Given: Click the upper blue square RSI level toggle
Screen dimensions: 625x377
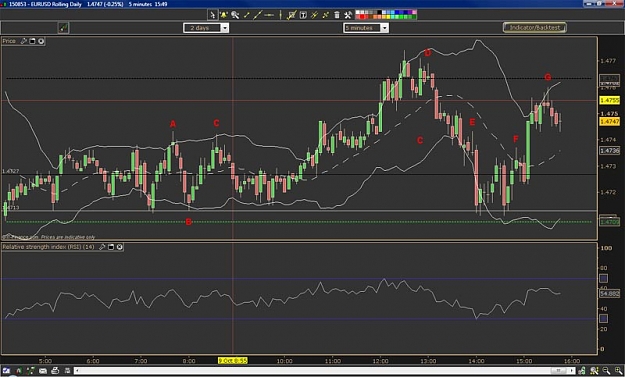Looking at the screenshot, I should click(x=603, y=278).
